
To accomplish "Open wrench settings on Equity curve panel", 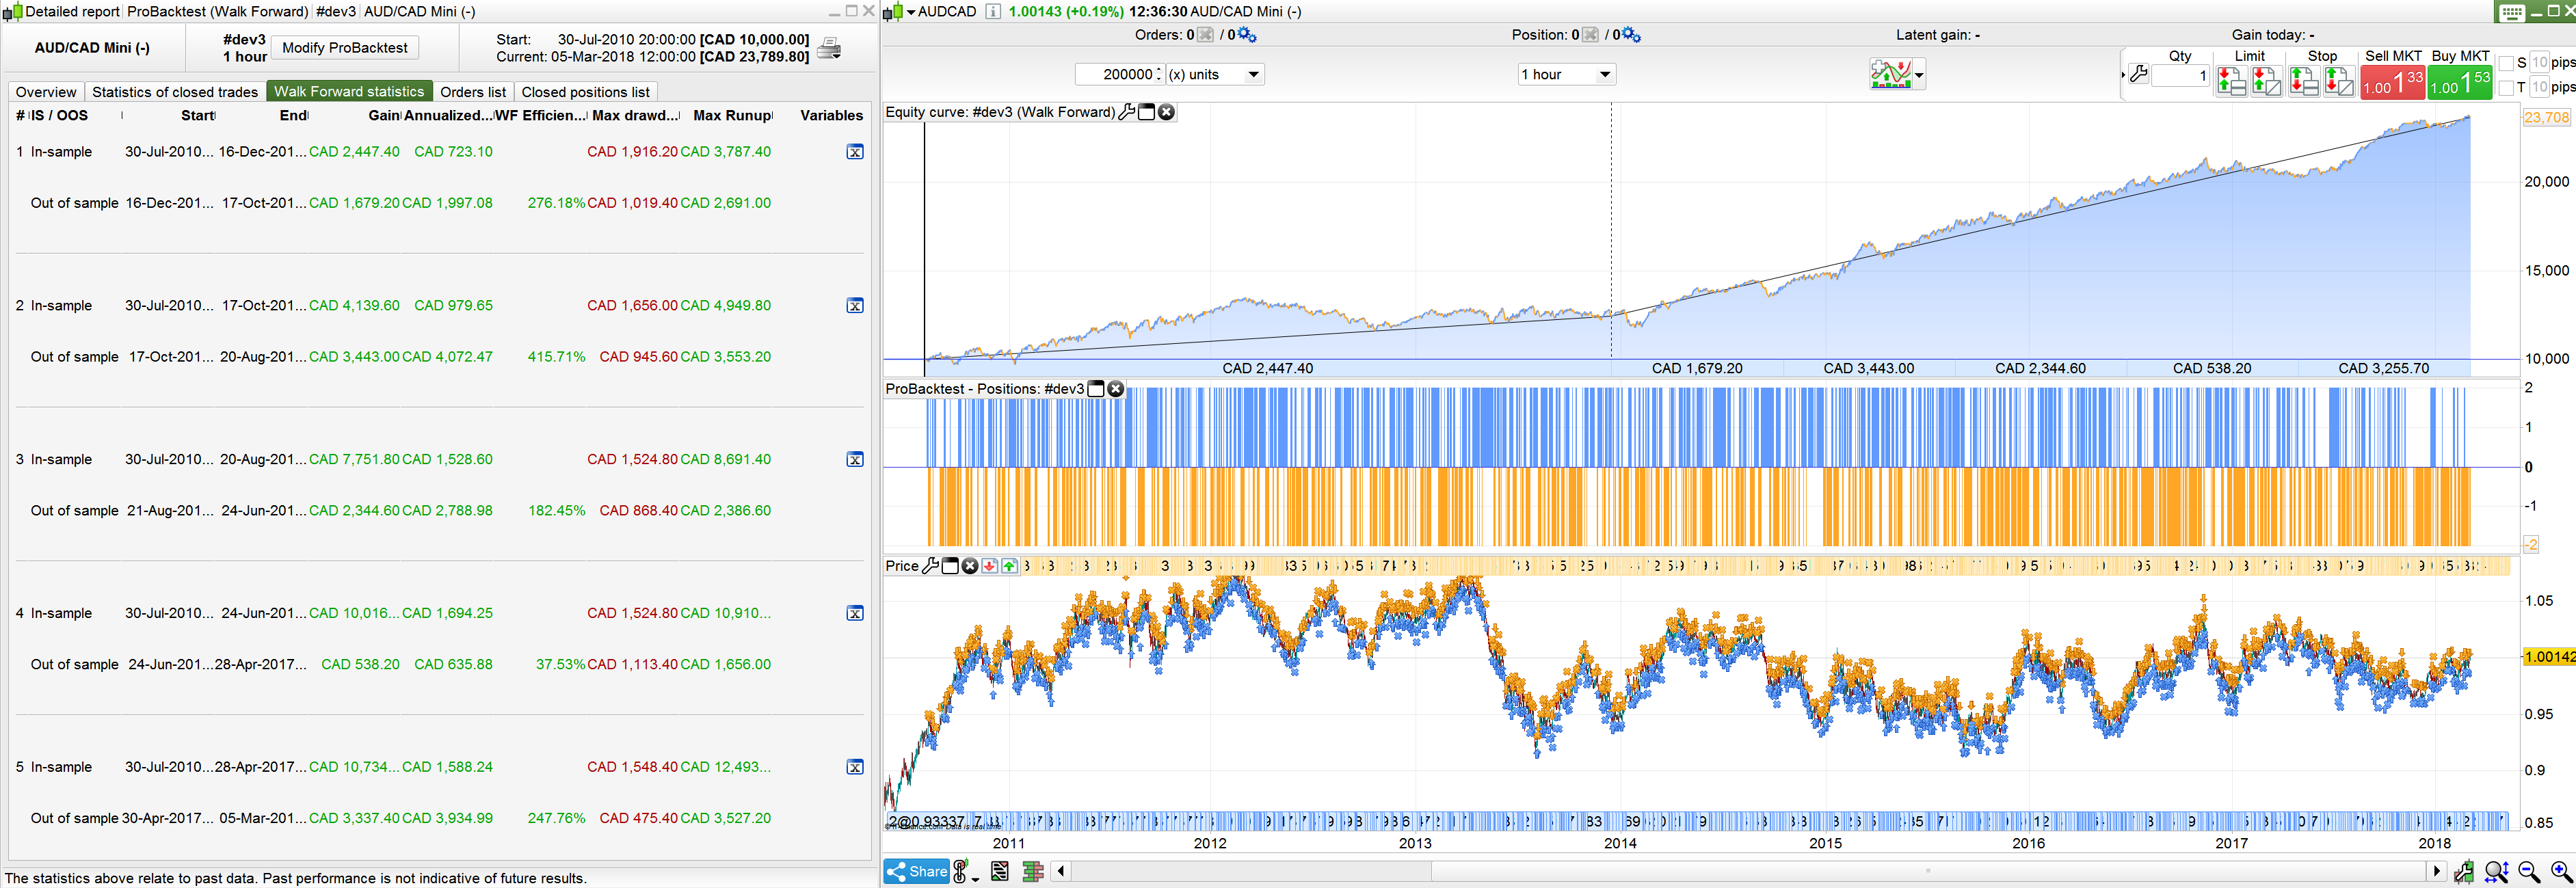I will coord(1127,112).
